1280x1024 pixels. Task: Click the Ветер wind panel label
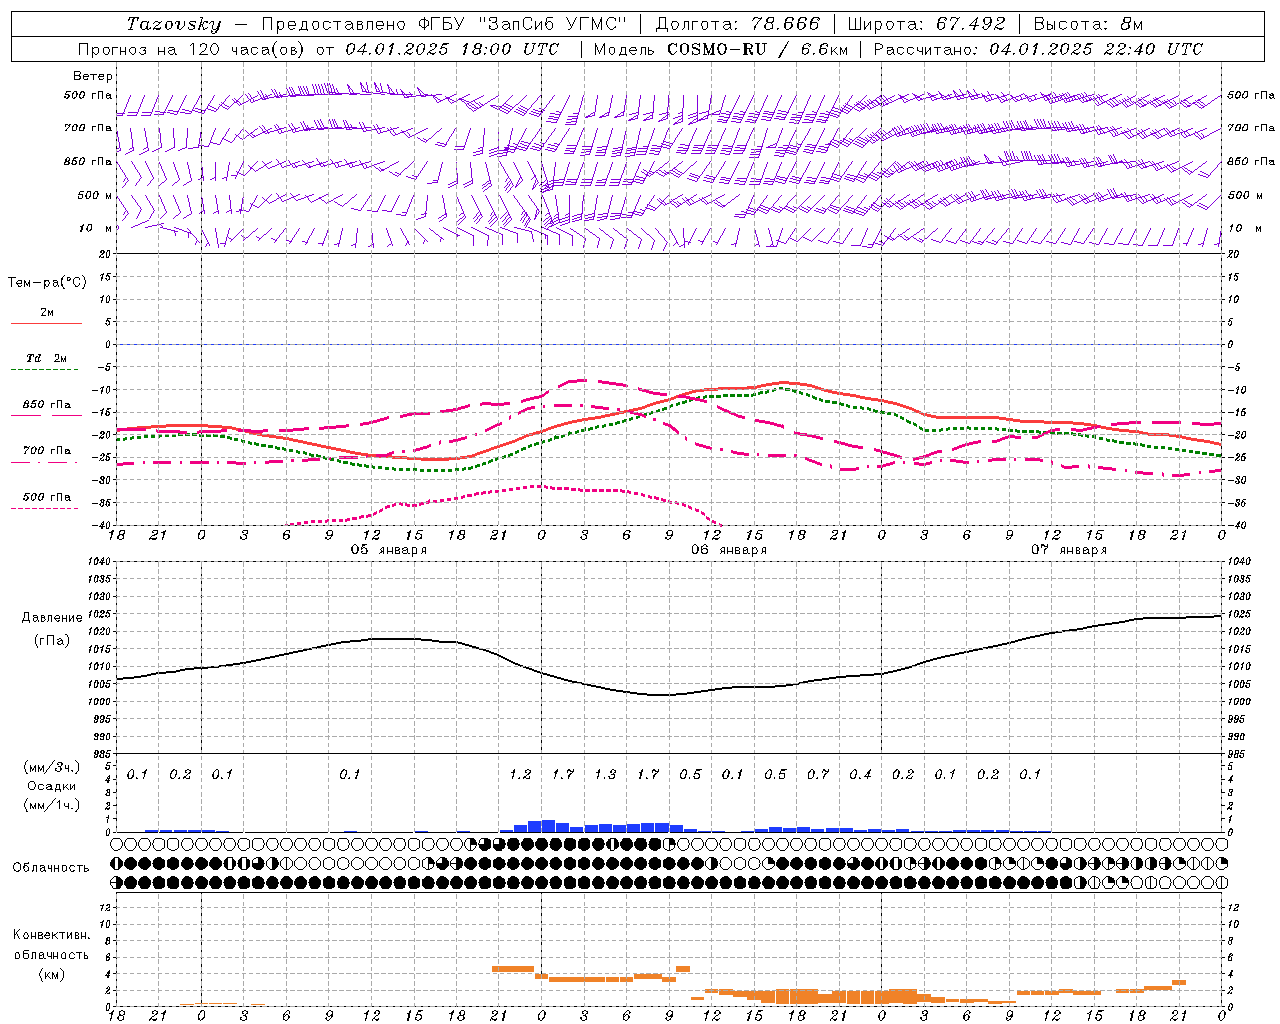(x=93, y=76)
